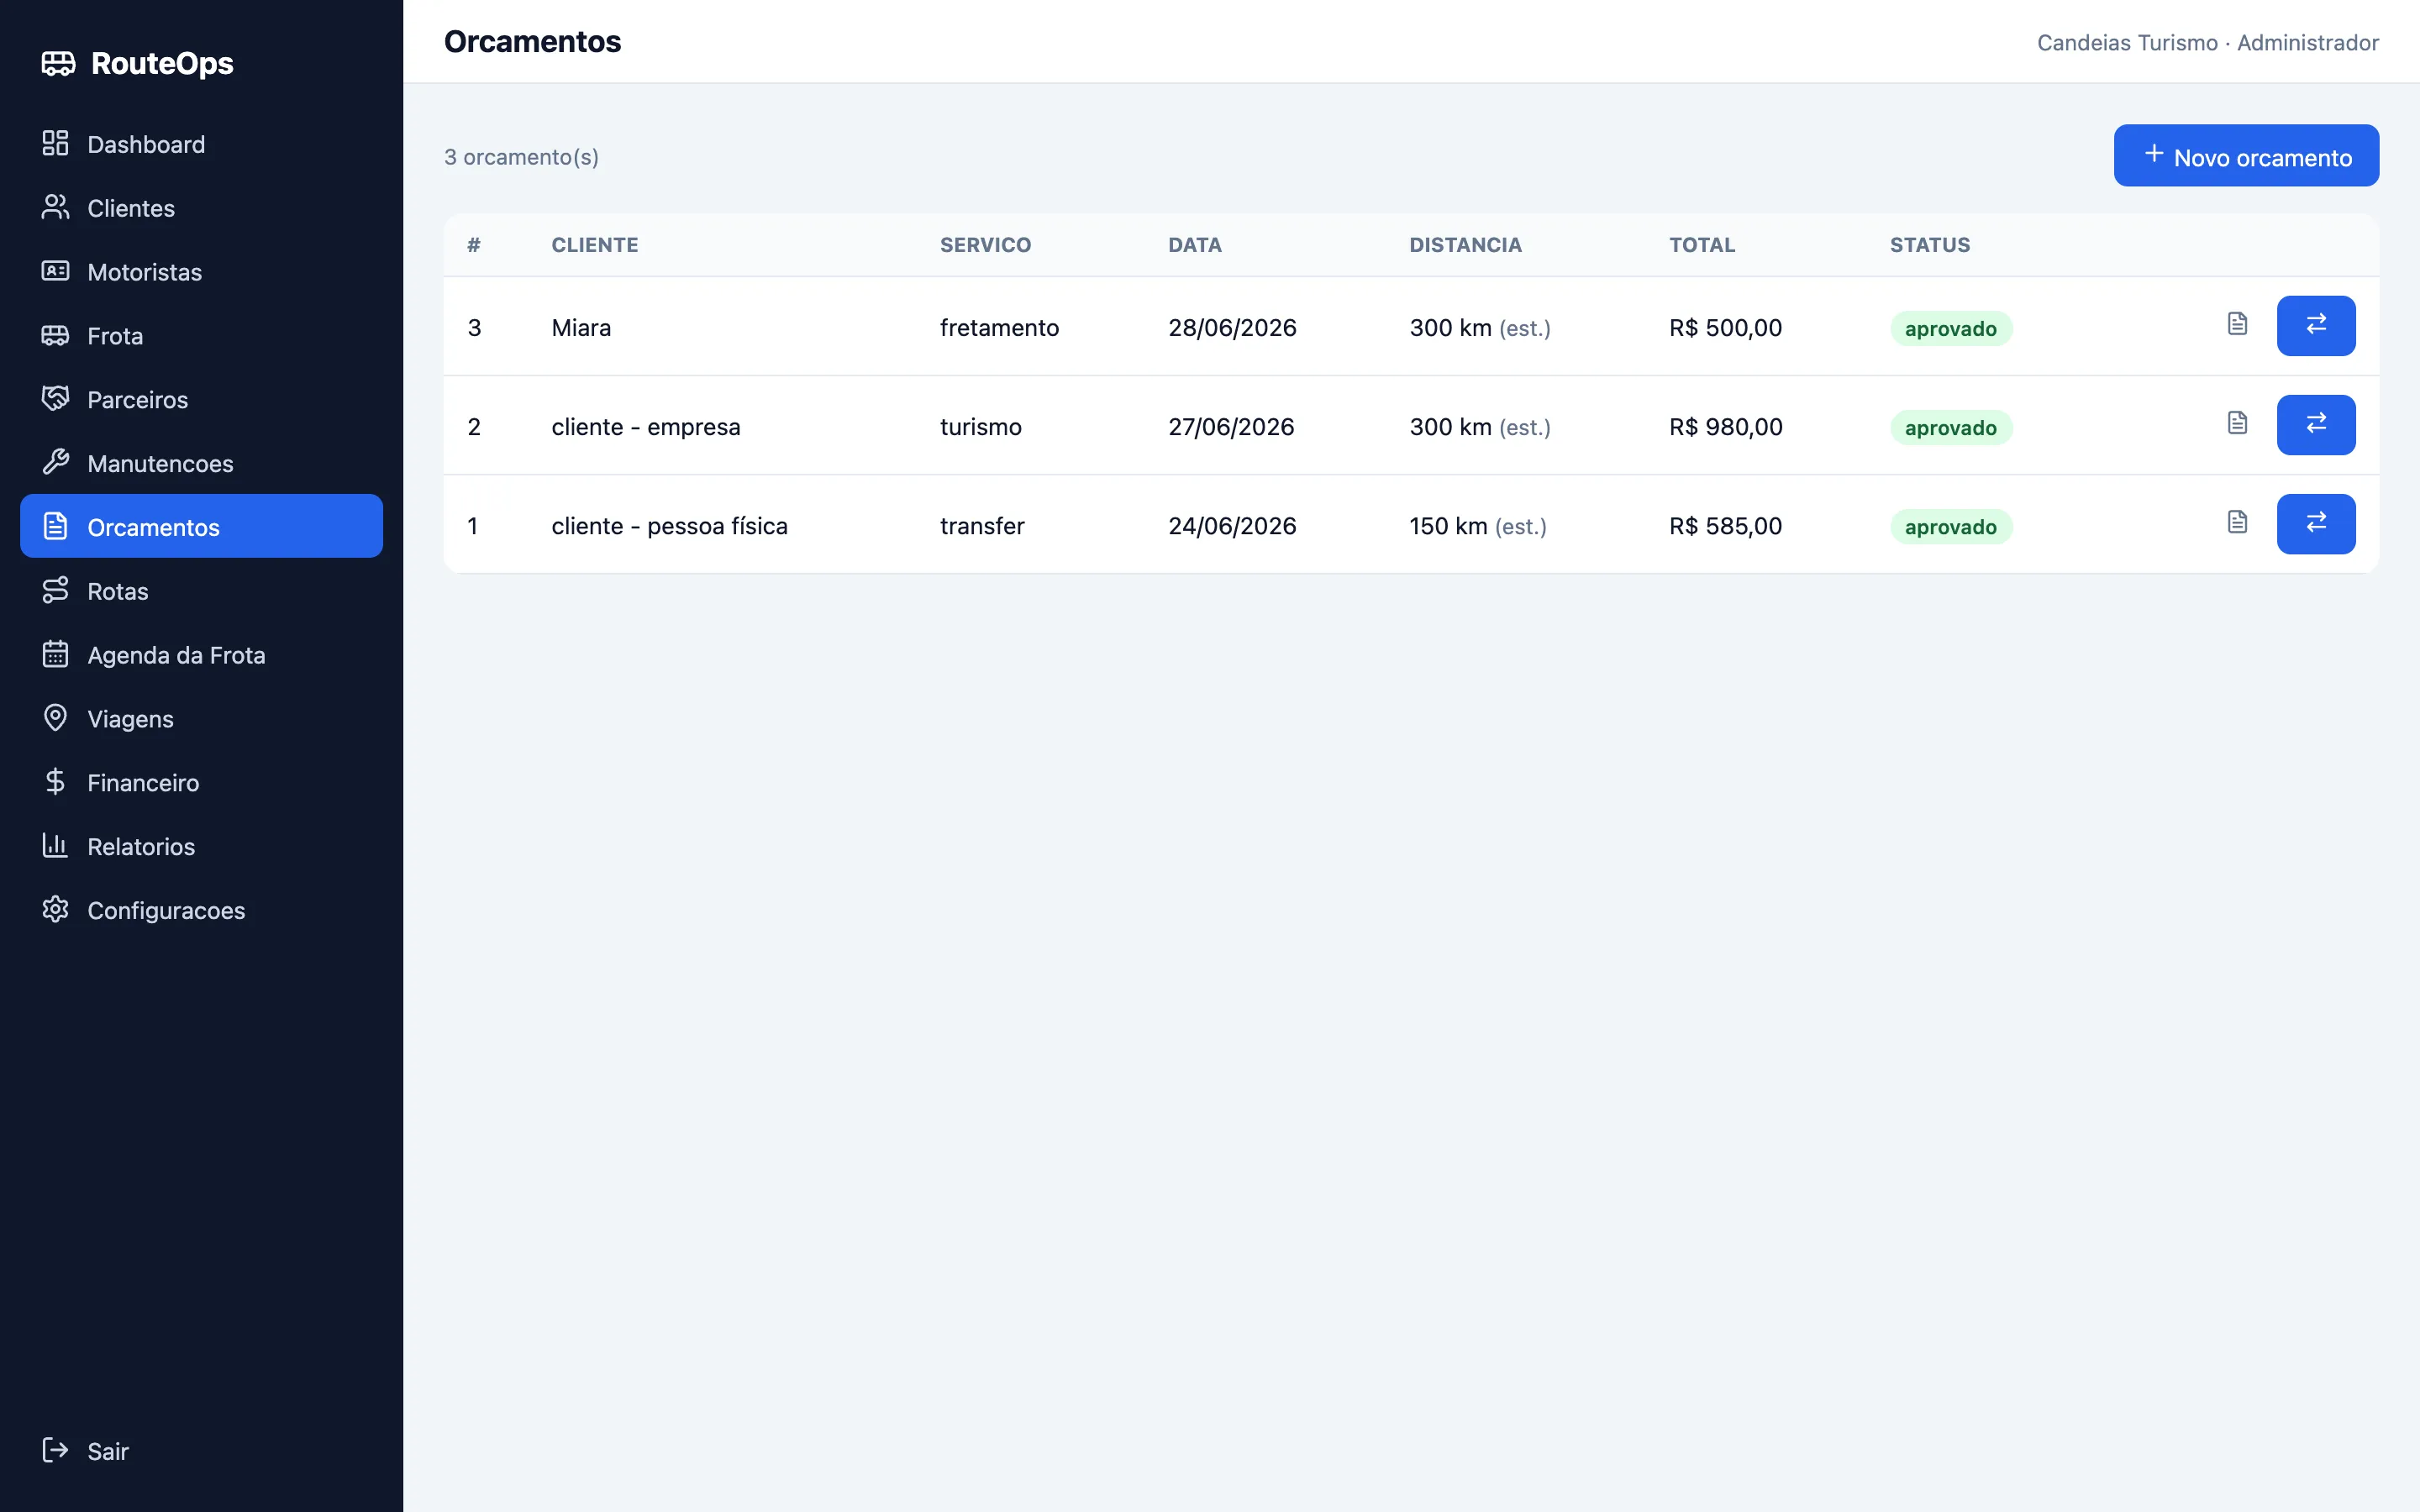View document for cliente - pessoa física quote
Screen dimensions: 2420x1512
[2237, 522]
